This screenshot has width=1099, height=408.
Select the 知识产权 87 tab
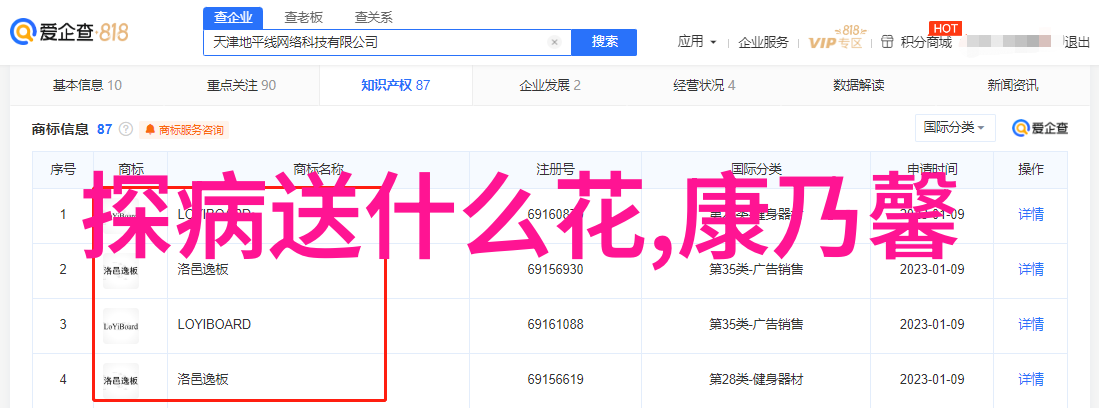click(395, 86)
